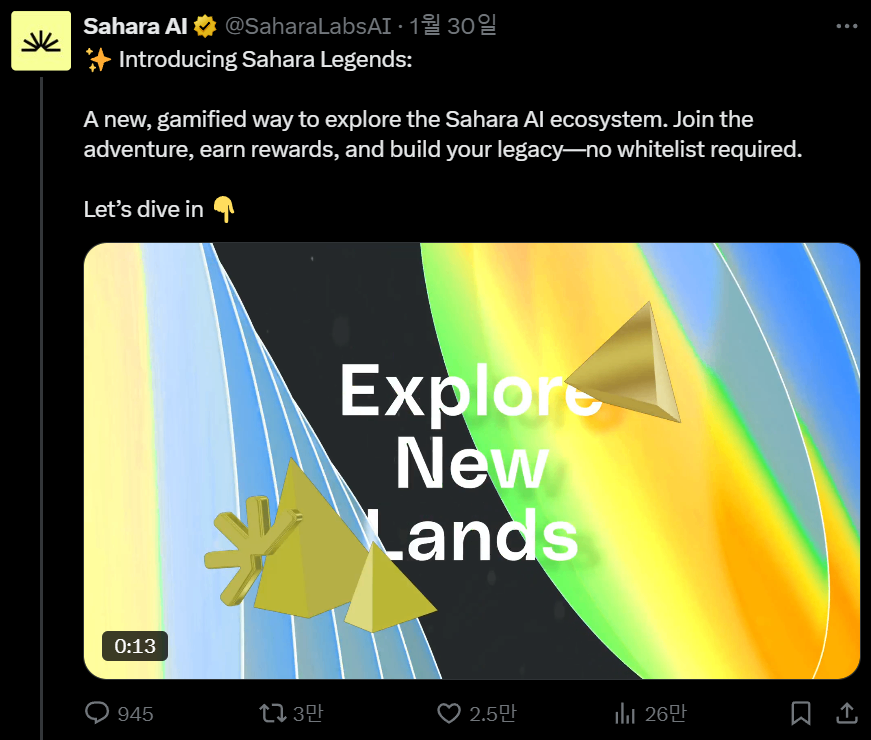
Task: Like the post with heart icon
Action: [449, 713]
